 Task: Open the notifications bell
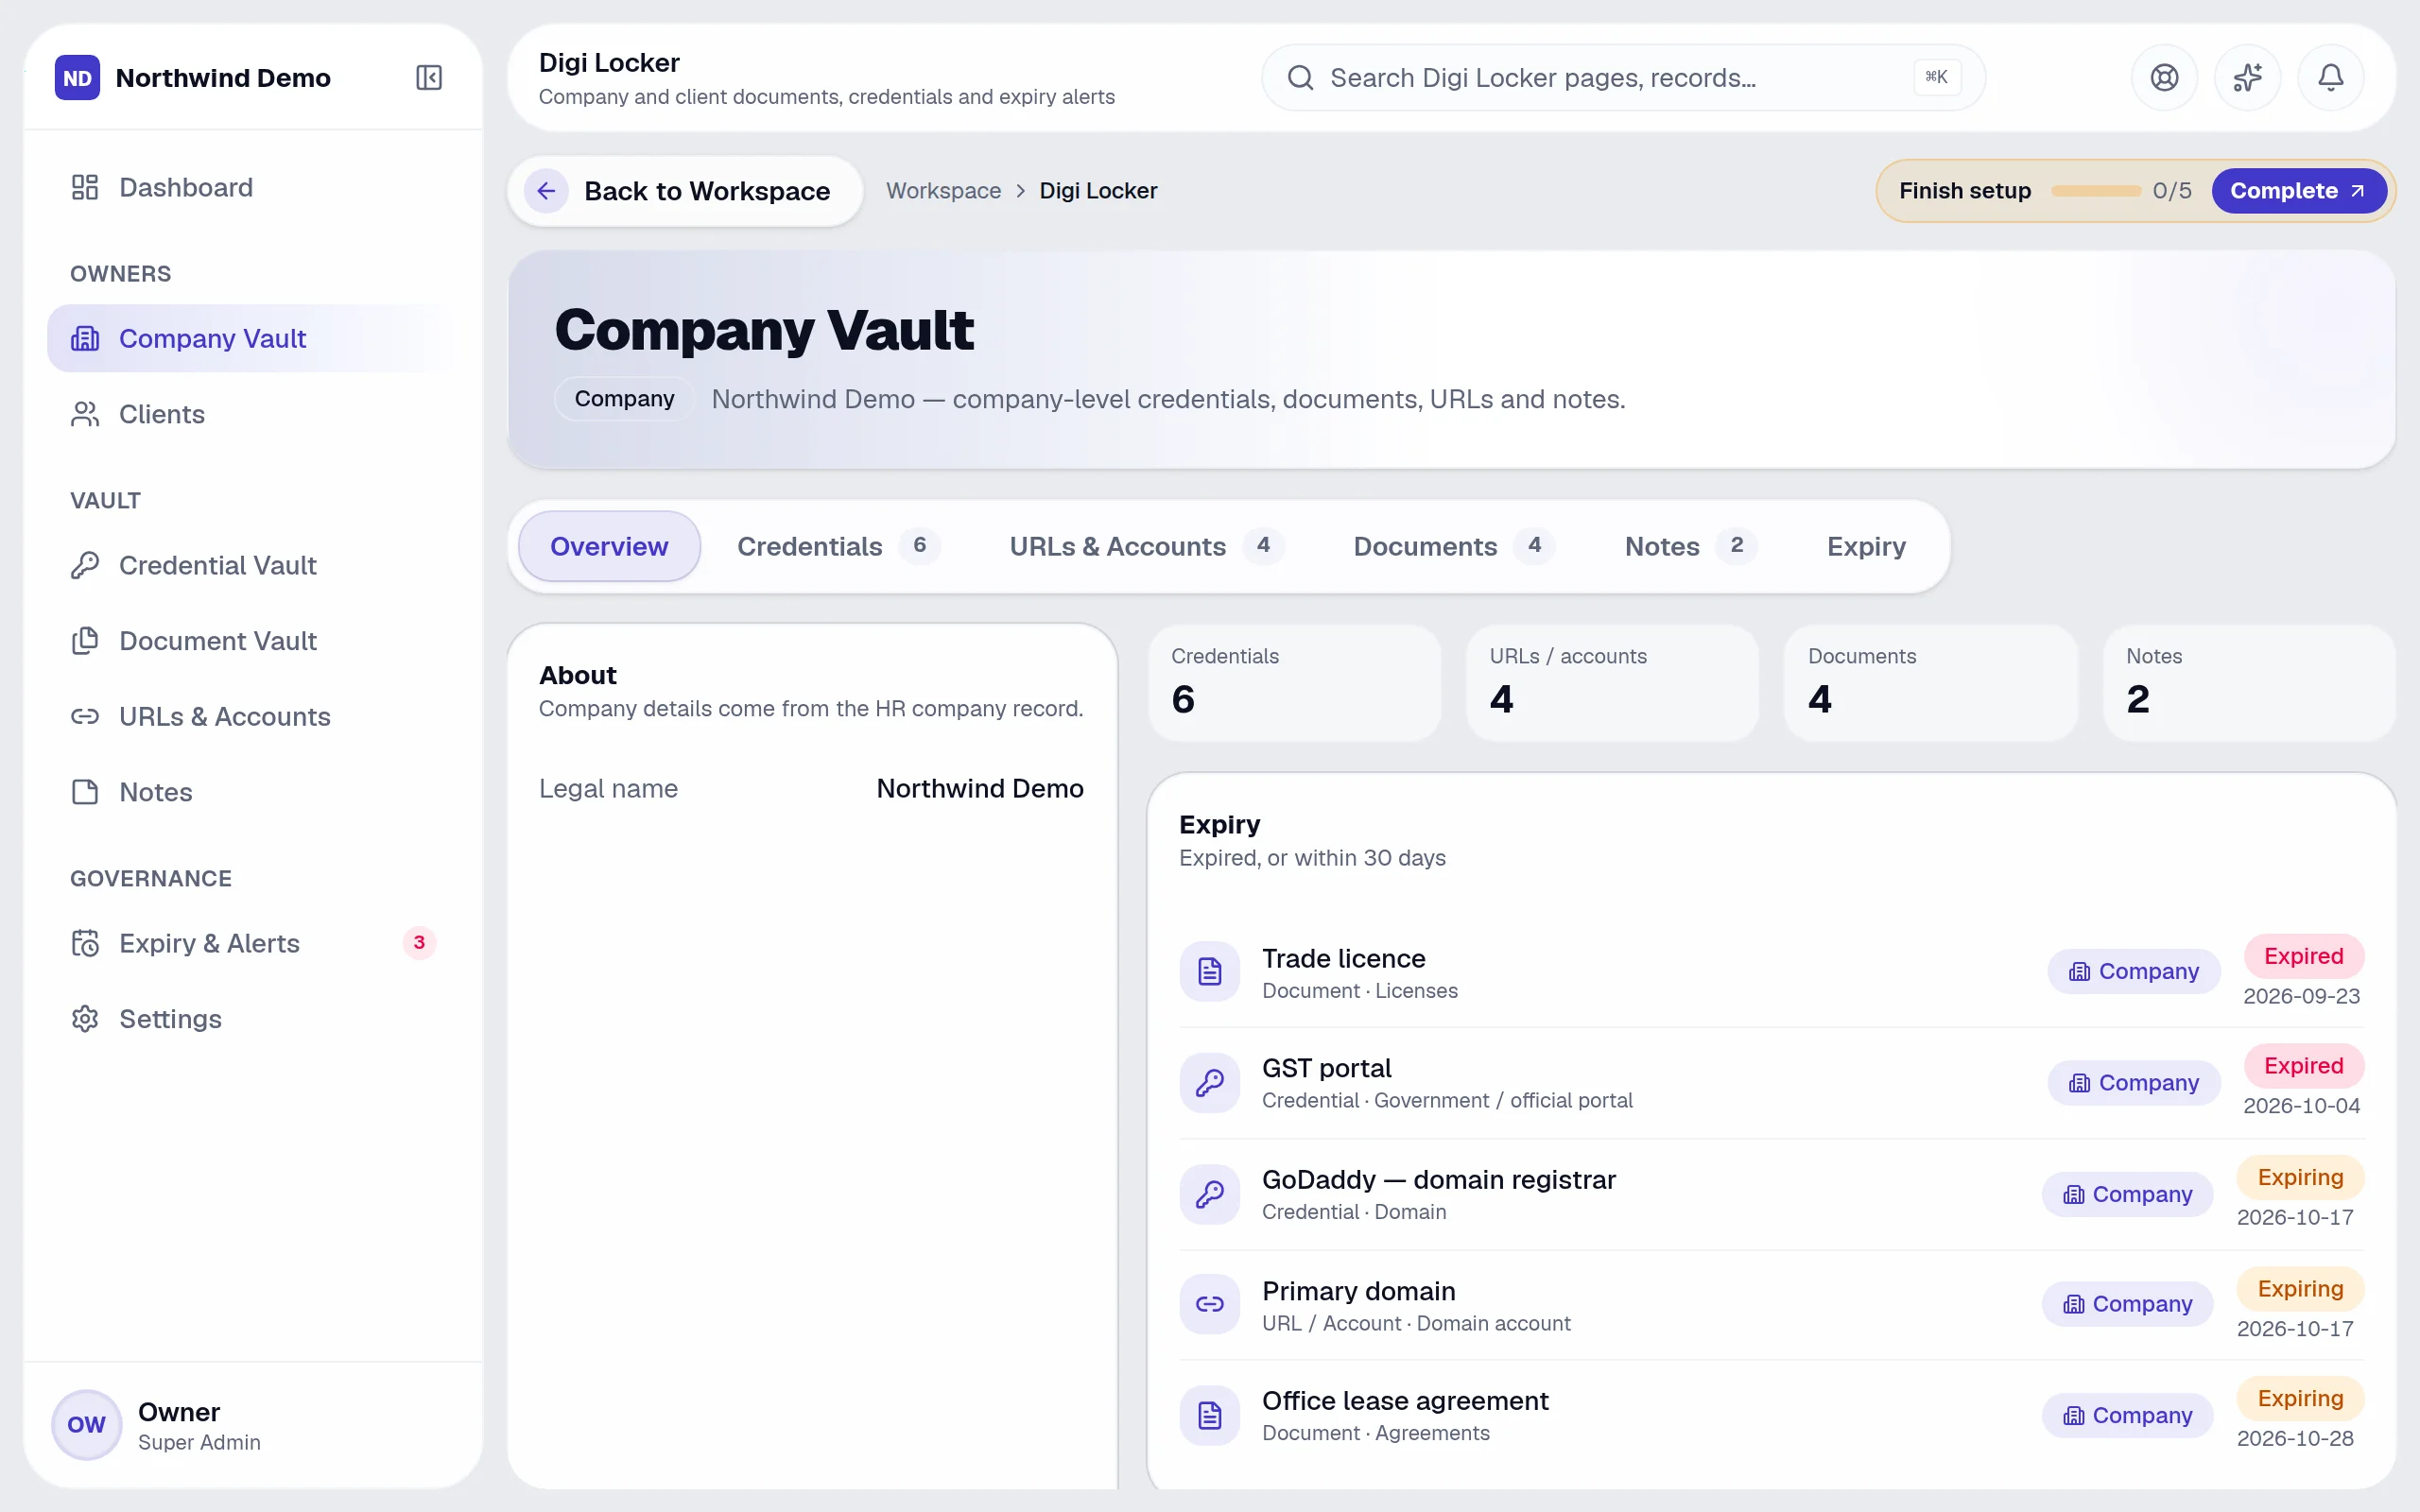2330,77
